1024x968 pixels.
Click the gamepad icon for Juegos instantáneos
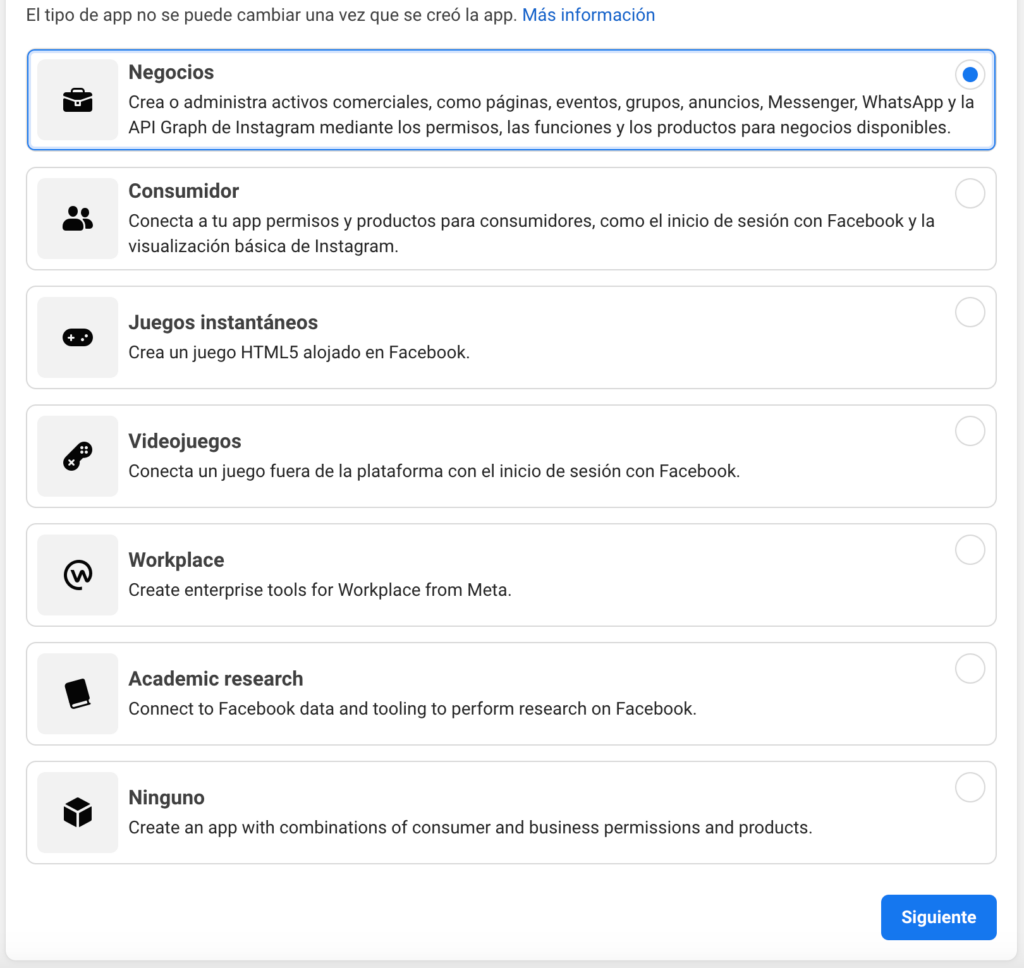(x=77, y=338)
